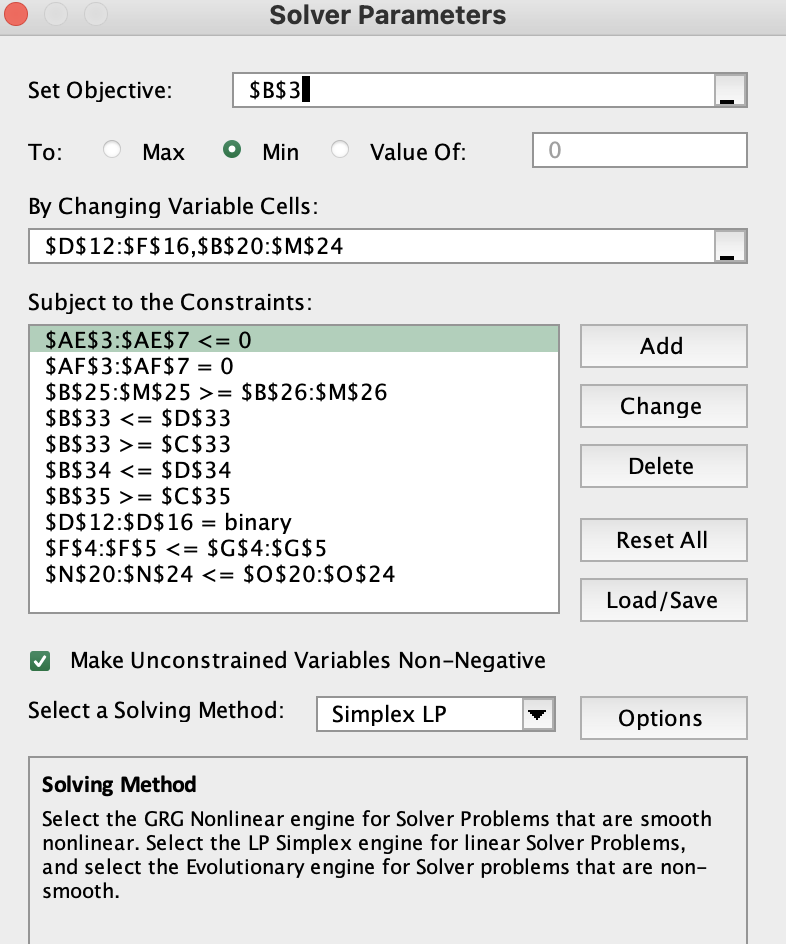Click the Set Objective input field

point(474,91)
